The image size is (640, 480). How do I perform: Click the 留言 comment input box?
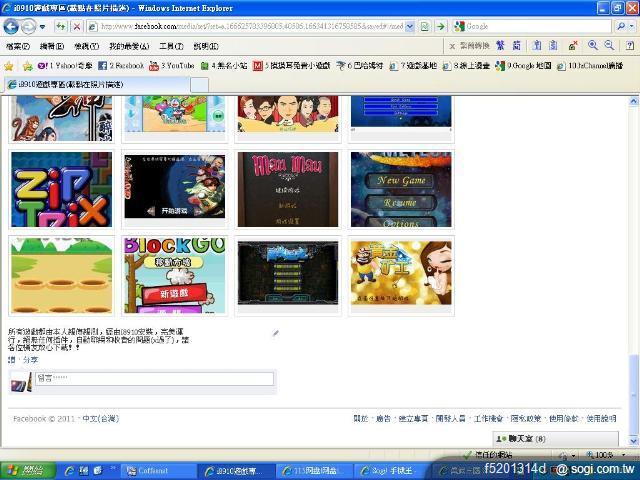pyautogui.click(x=154, y=379)
